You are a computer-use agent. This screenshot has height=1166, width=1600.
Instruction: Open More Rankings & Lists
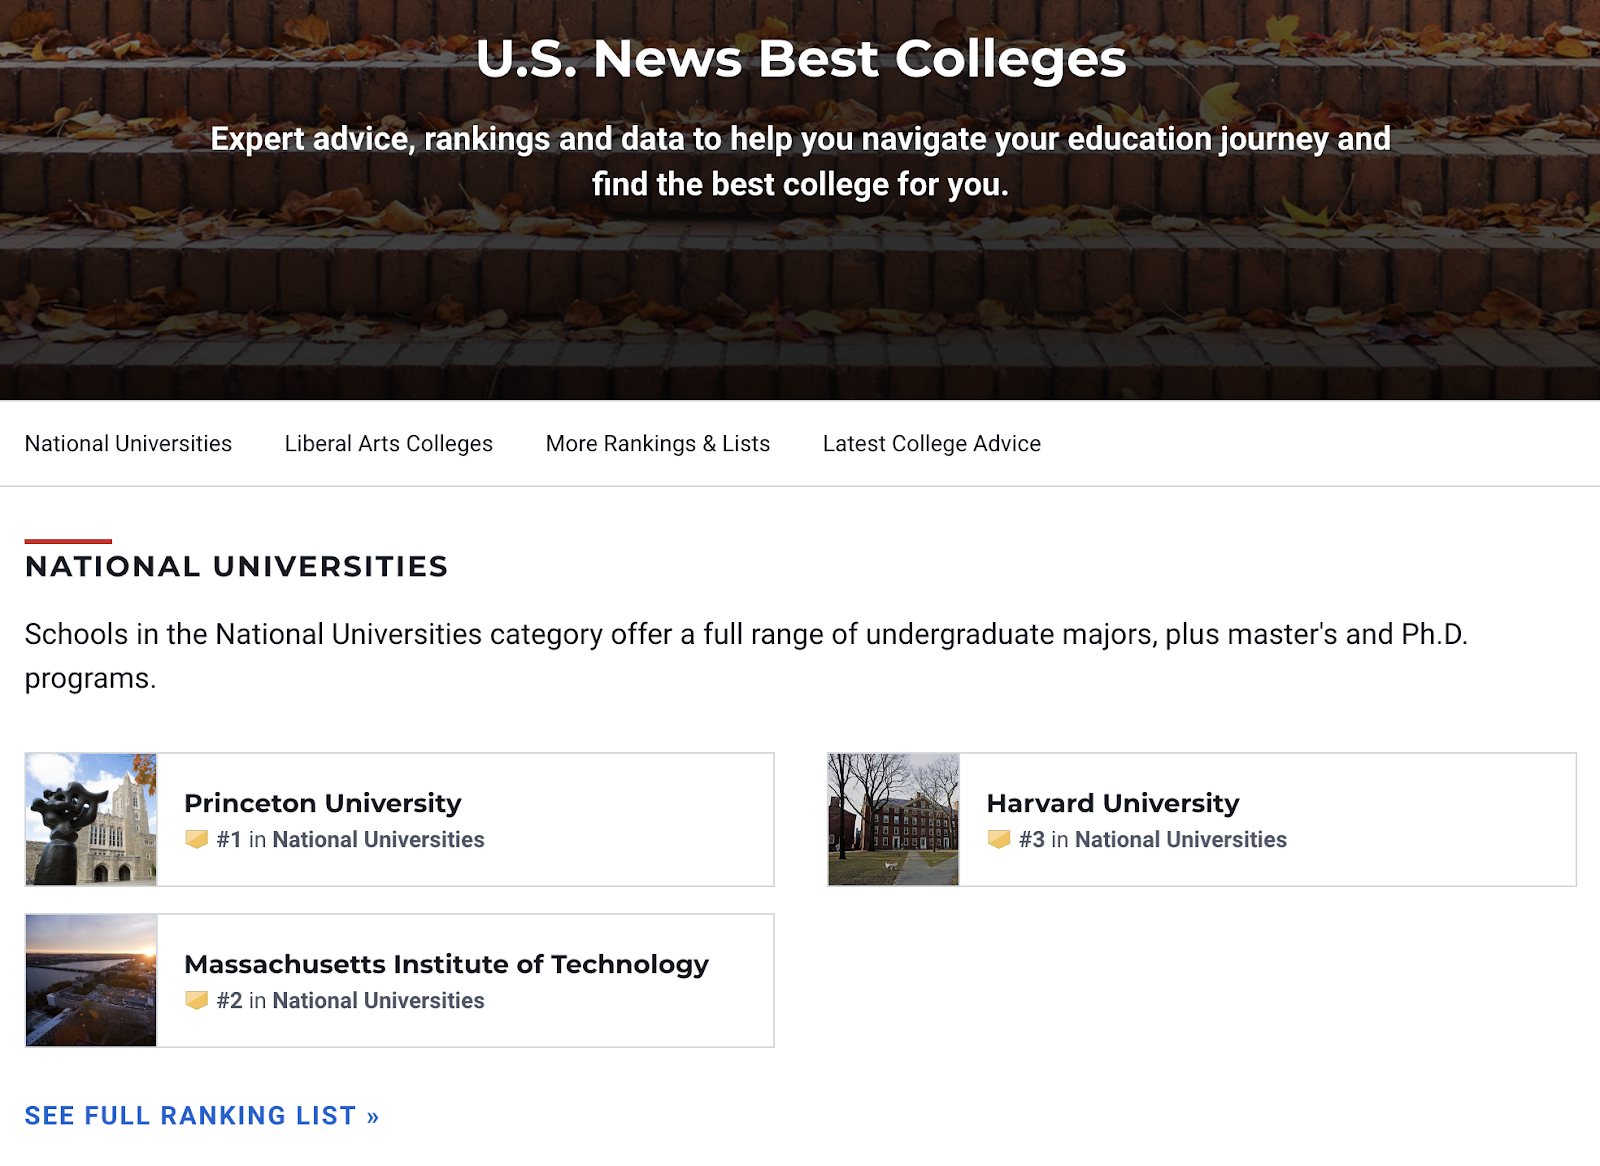(657, 443)
